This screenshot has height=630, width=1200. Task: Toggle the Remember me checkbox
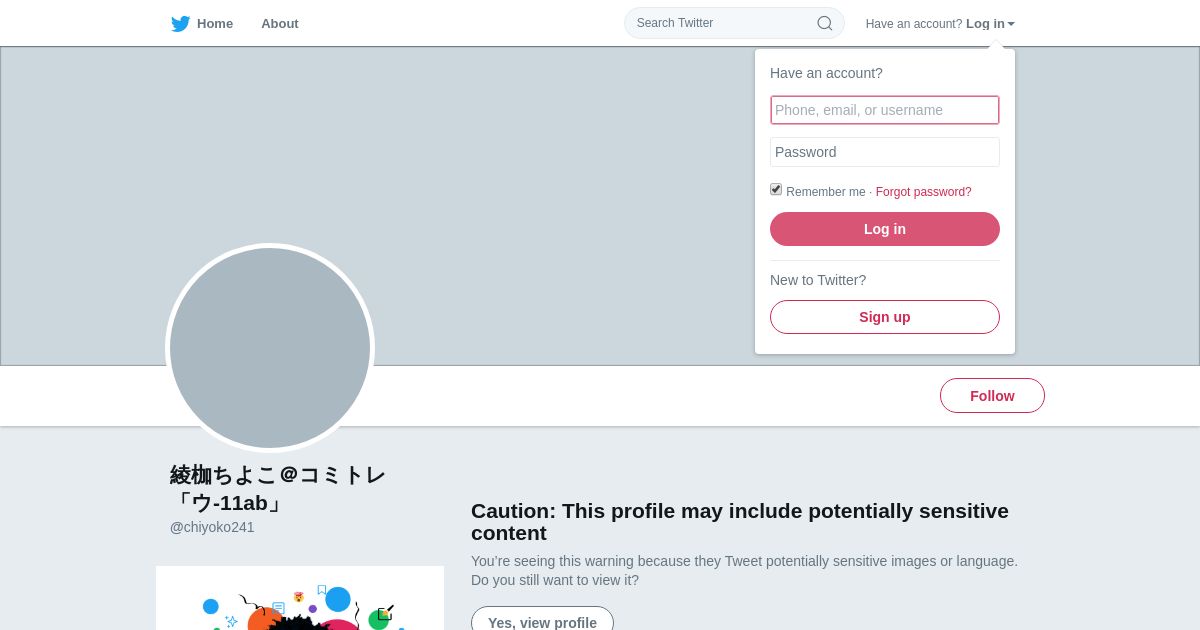[776, 189]
